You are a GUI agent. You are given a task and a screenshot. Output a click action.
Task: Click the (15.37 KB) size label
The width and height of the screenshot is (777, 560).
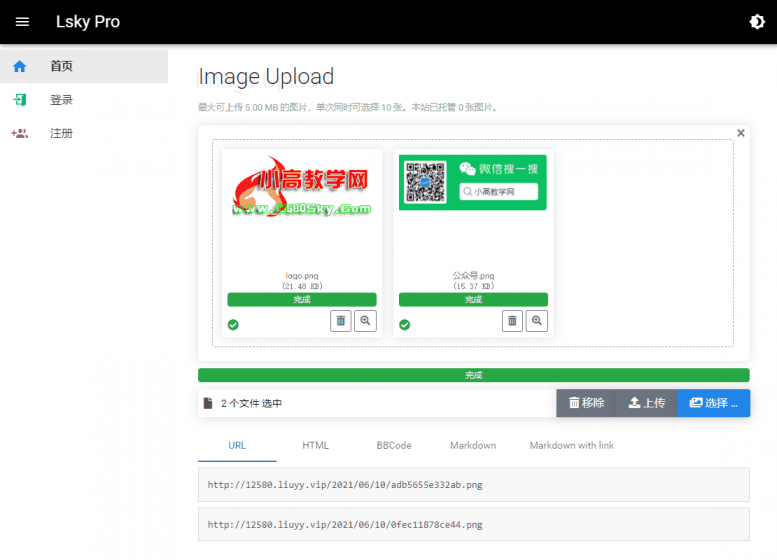click(x=473, y=286)
